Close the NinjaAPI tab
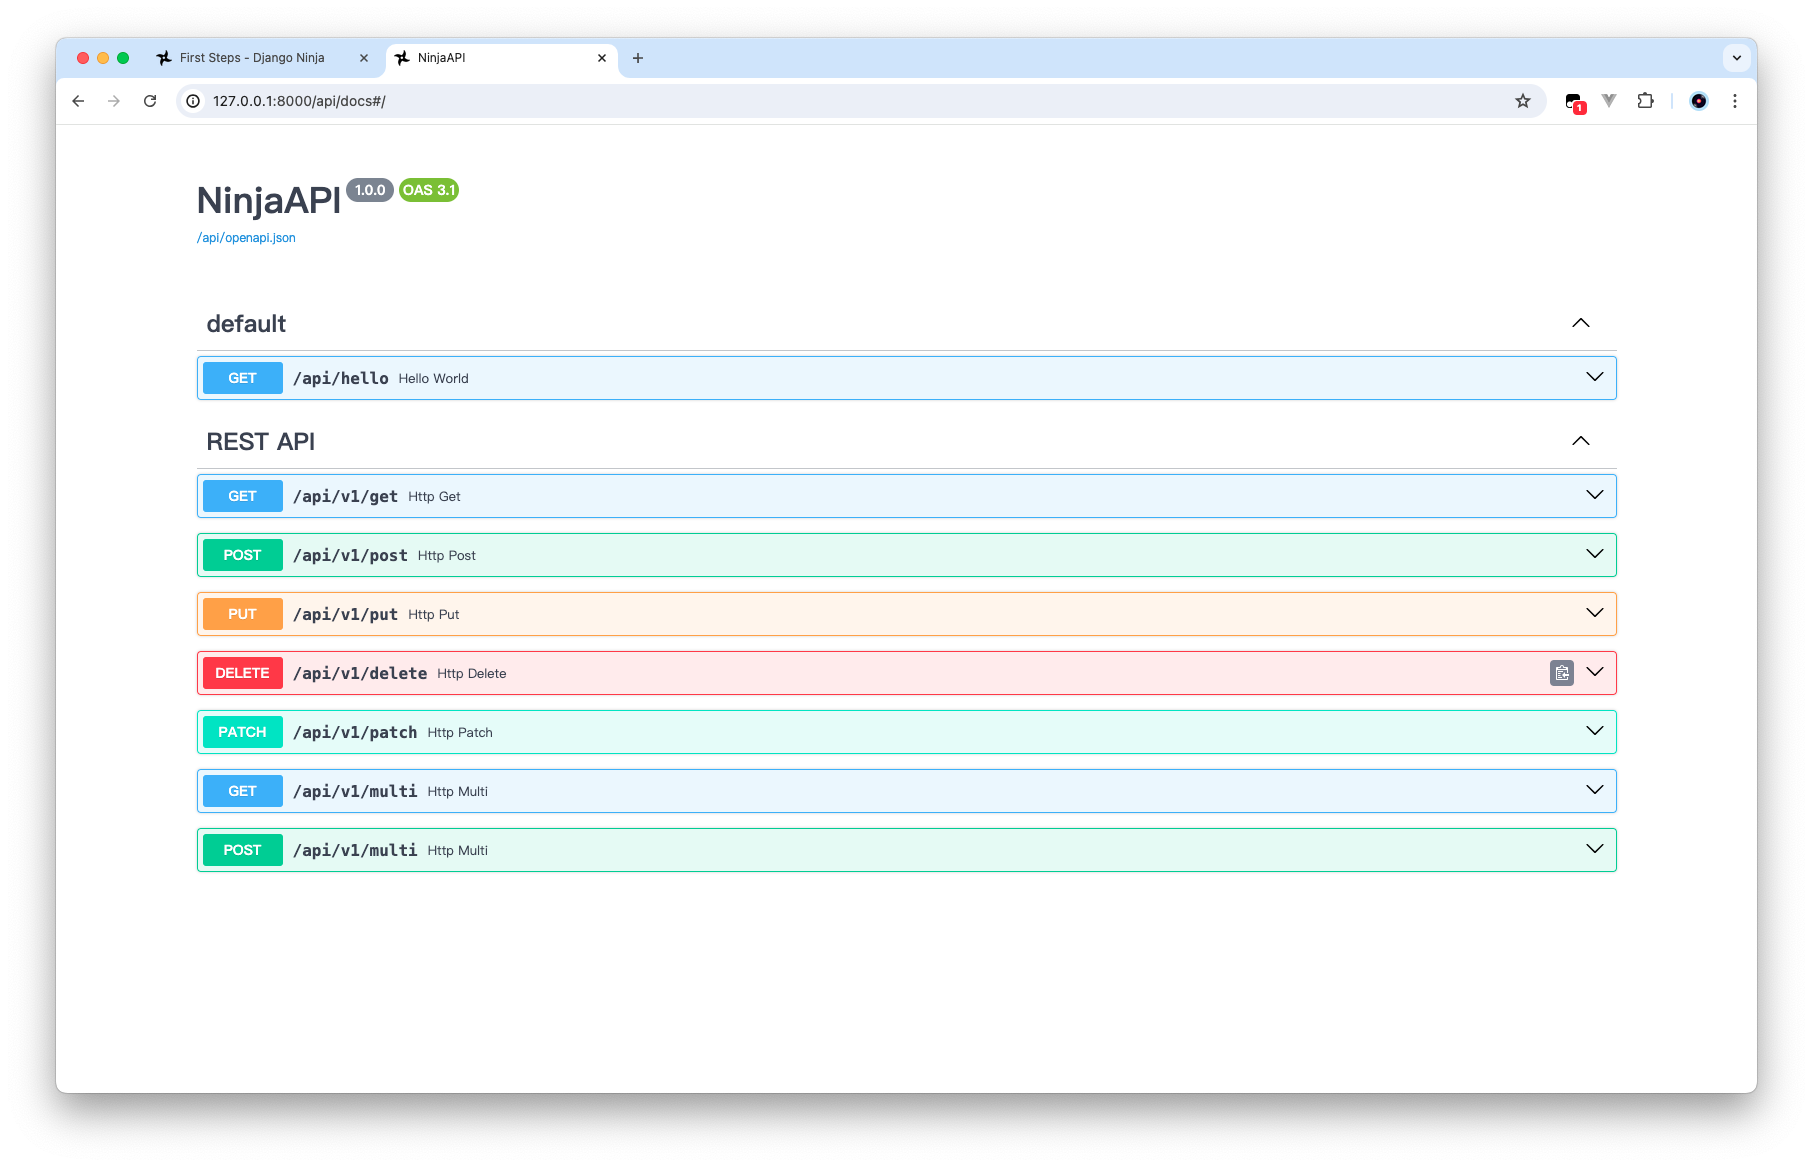Viewport: 1813px width, 1167px height. click(602, 58)
